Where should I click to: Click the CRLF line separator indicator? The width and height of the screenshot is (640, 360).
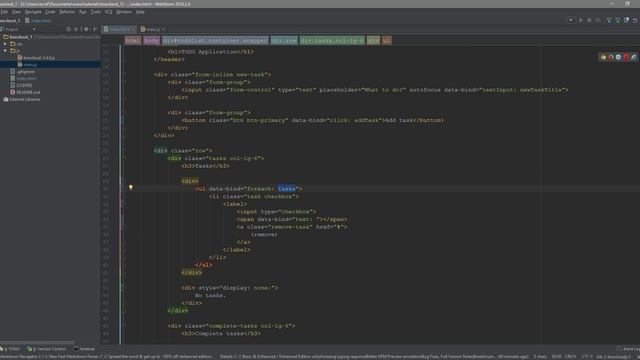coord(570,357)
